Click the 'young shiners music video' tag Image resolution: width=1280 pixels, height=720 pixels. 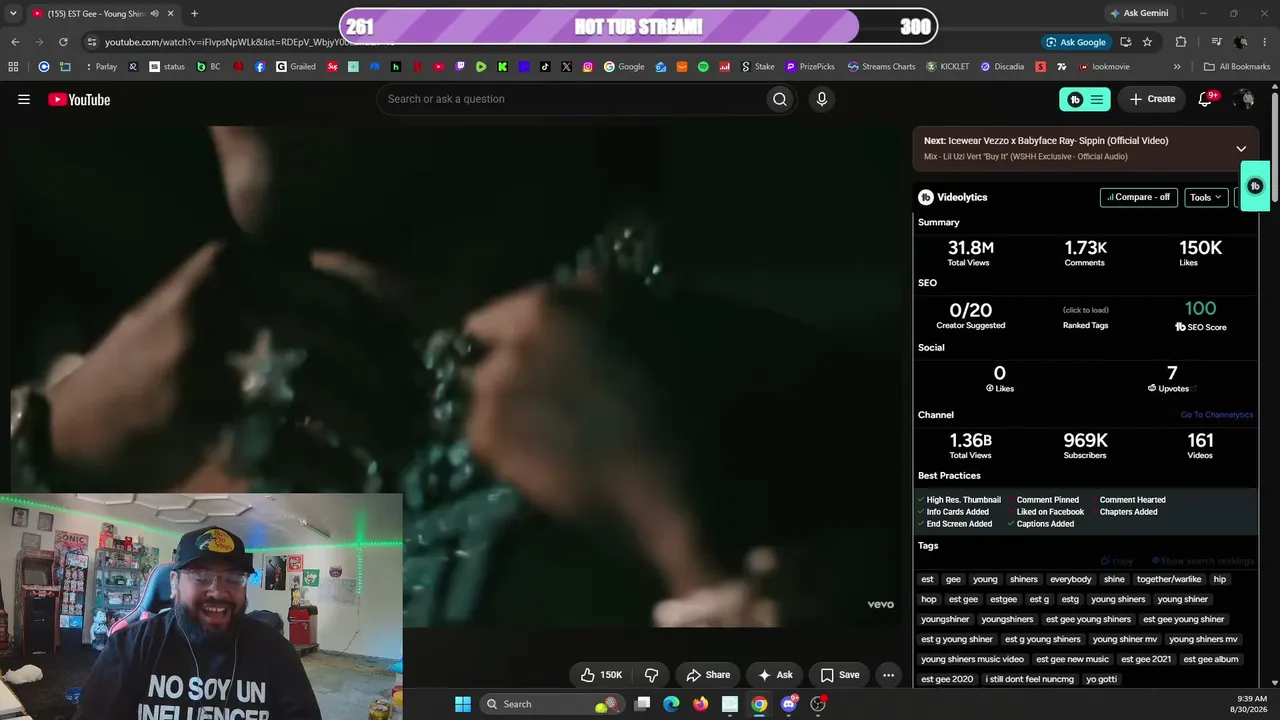973,659
